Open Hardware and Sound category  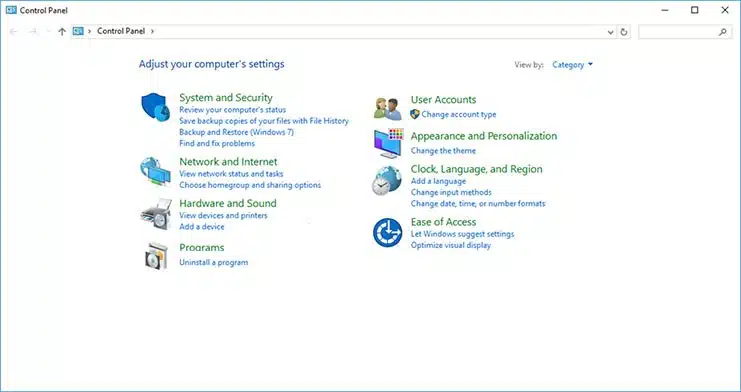[x=228, y=203]
